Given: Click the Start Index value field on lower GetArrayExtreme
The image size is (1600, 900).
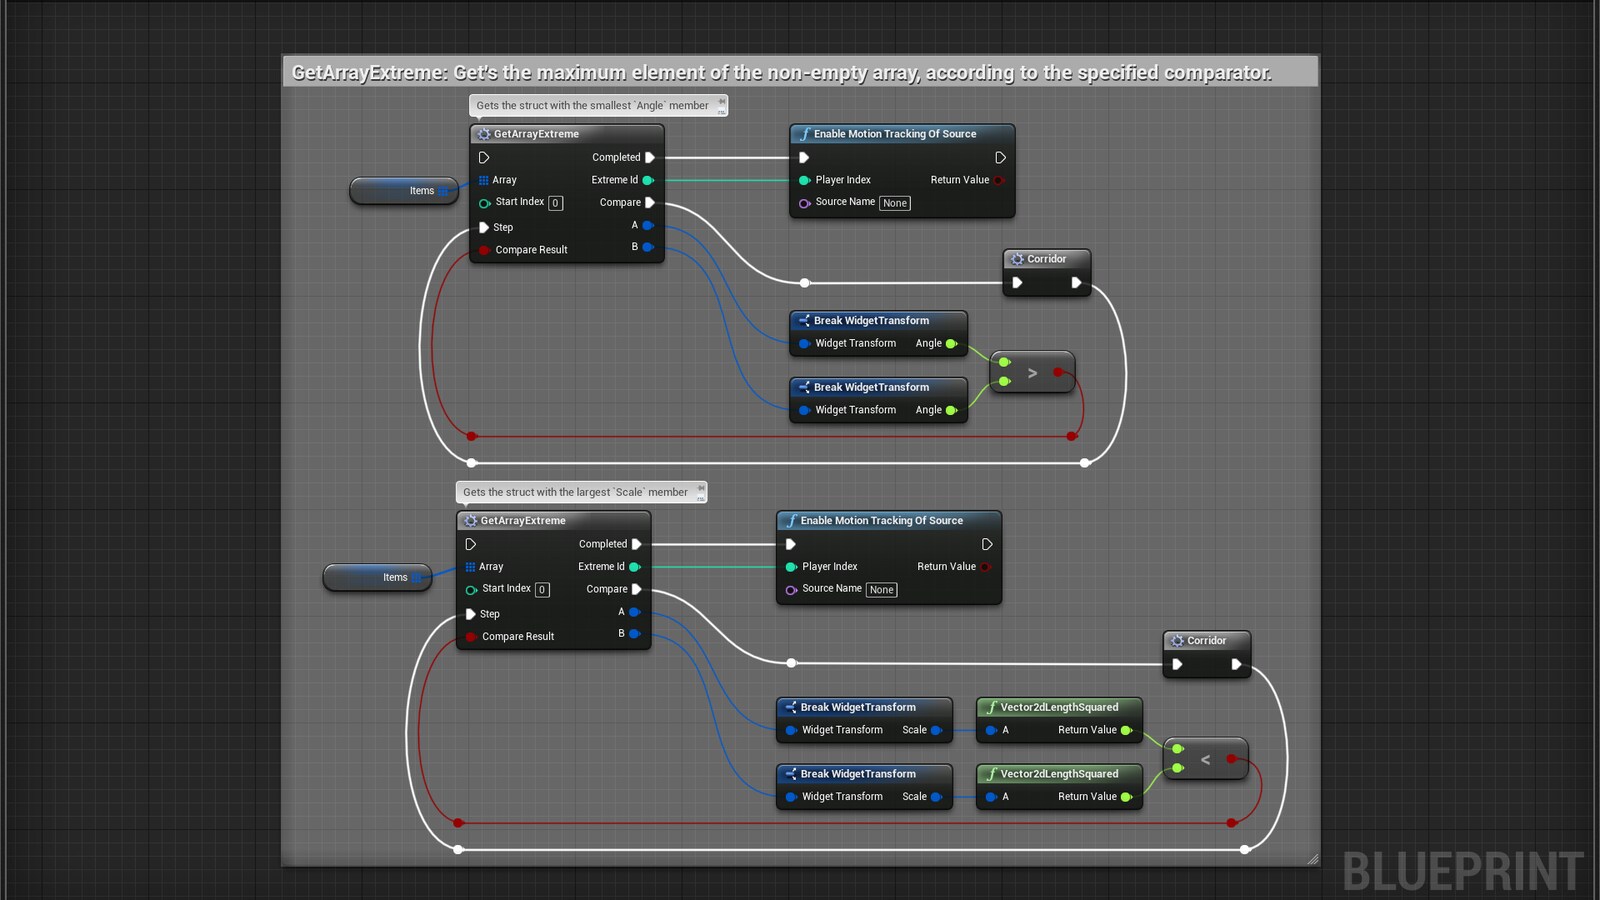Looking at the screenshot, I should pos(542,589).
